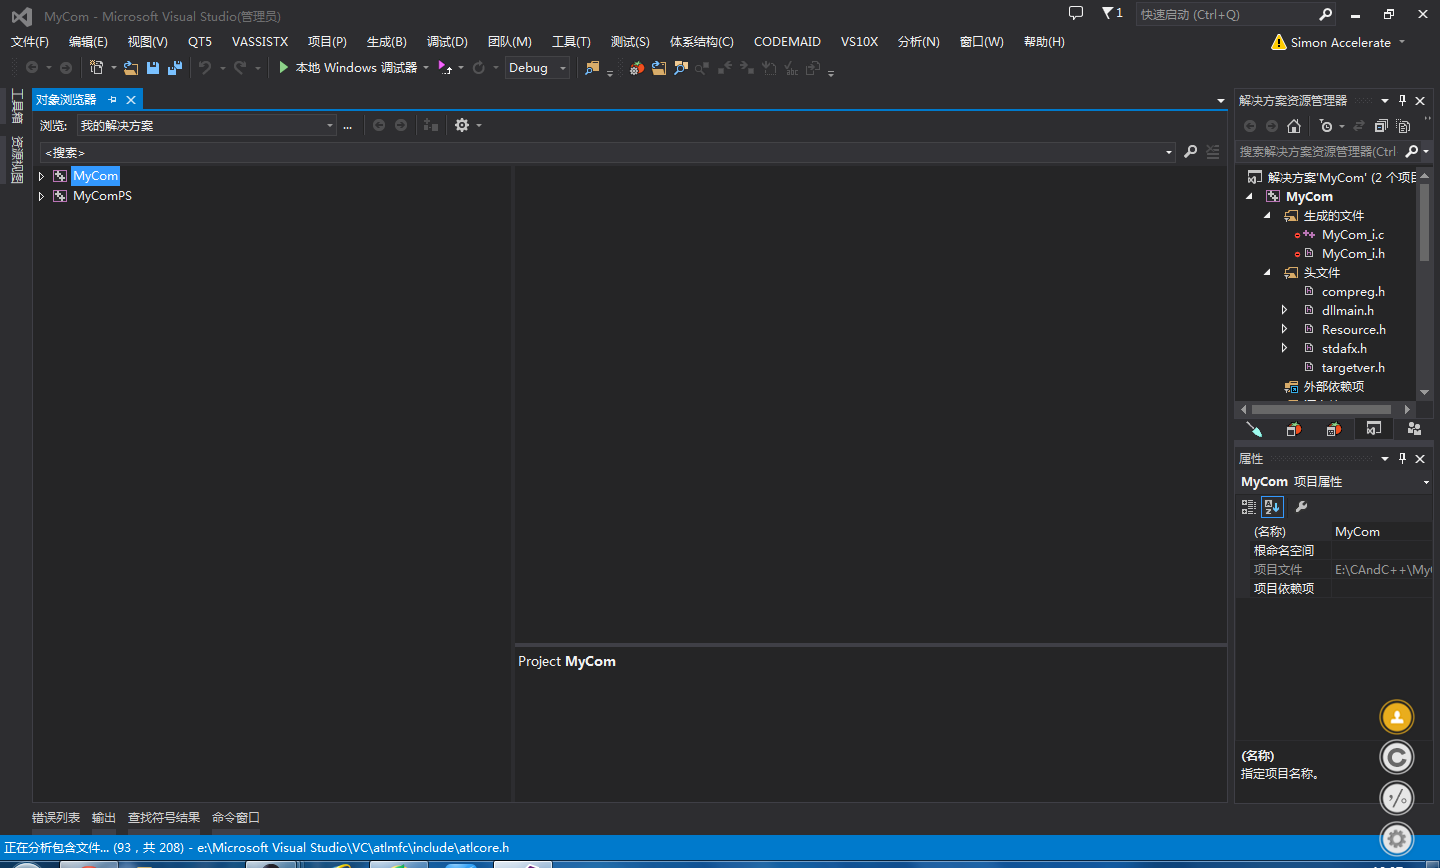Open the 命令窗口 tab

pyautogui.click(x=236, y=818)
